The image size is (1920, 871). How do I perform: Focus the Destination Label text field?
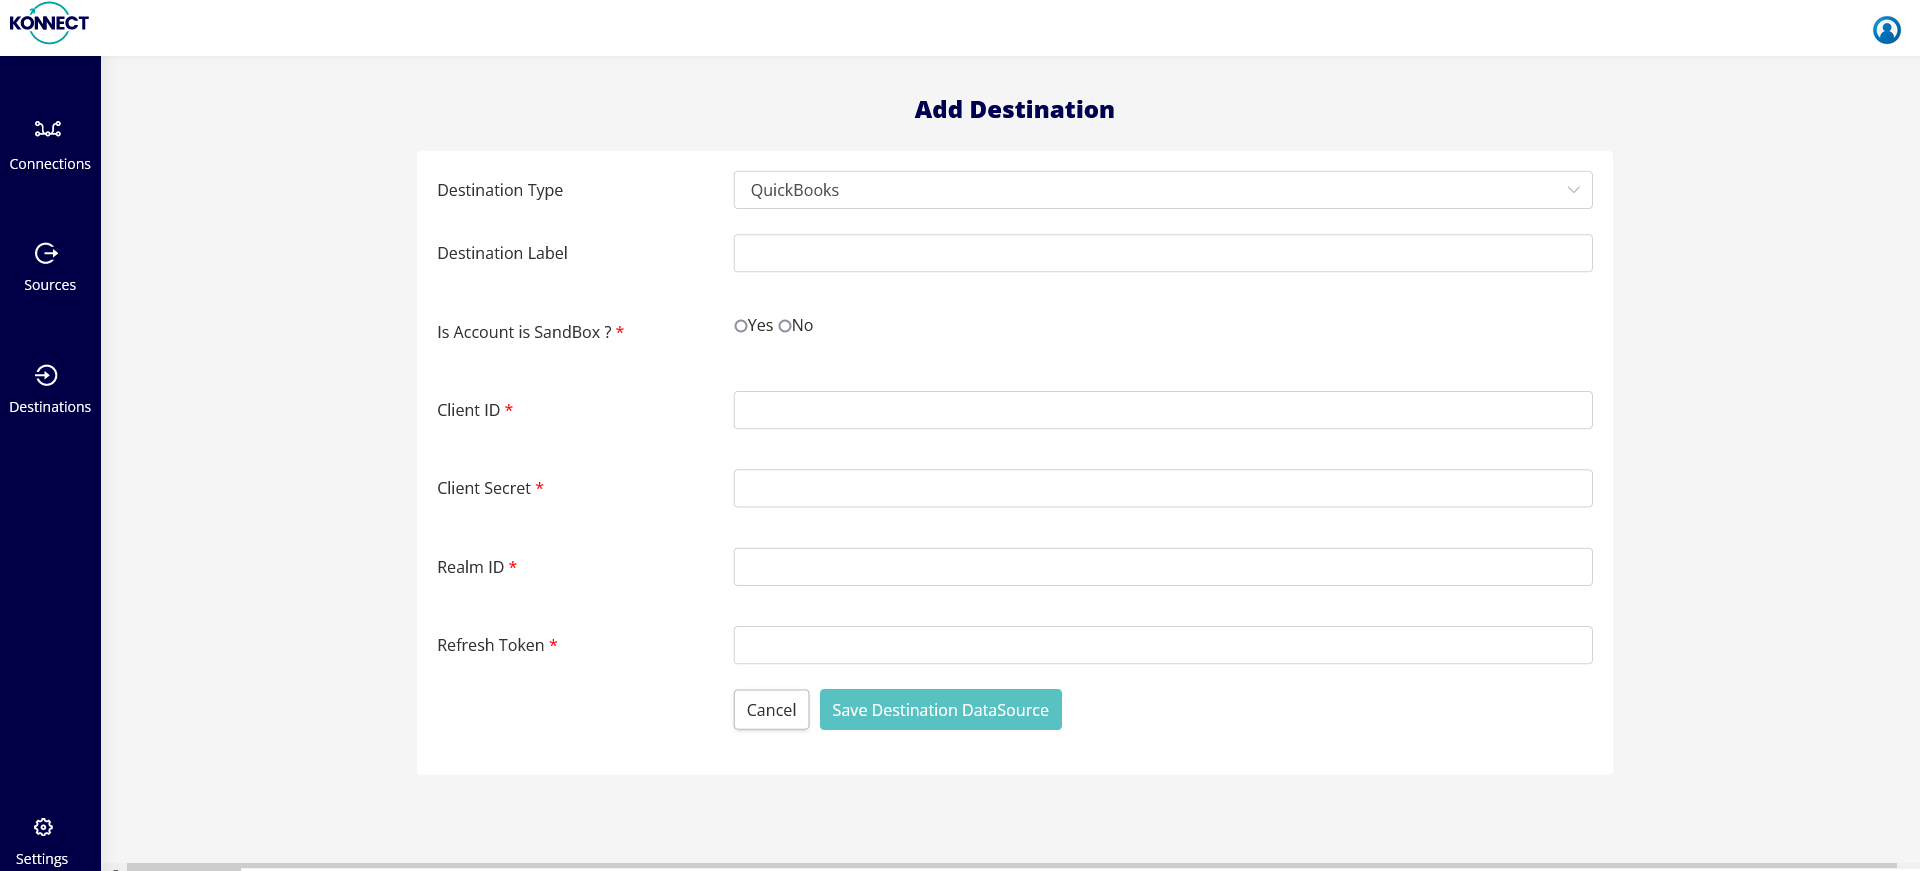coord(1162,253)
